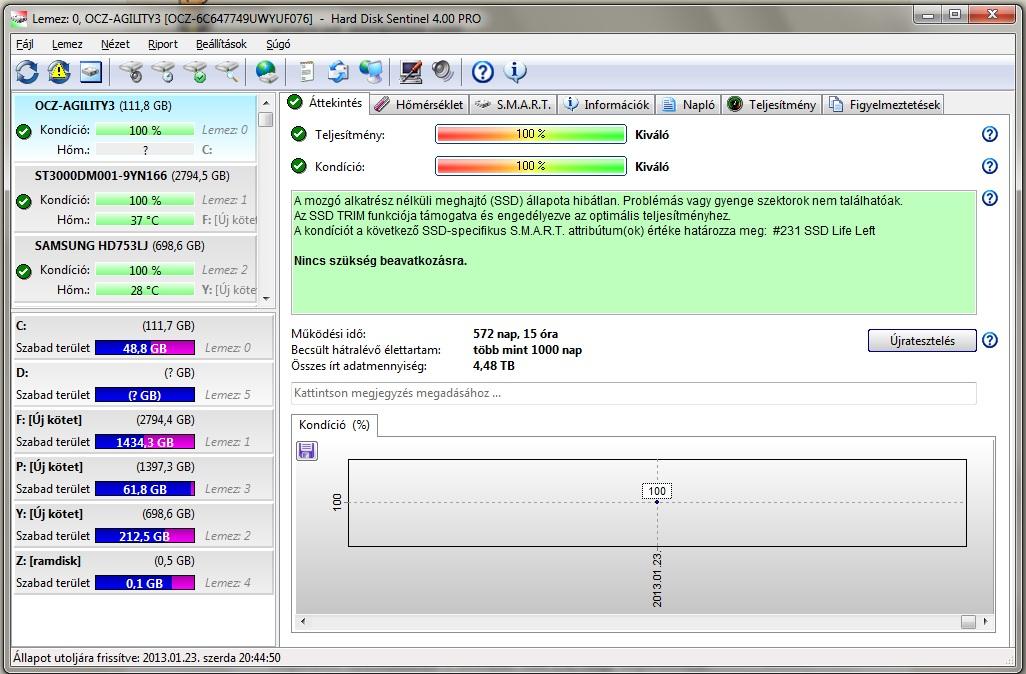Open the Súgó menu
Screen dimensions: 1026x674
pyautogui.click(x=278, y=44)
